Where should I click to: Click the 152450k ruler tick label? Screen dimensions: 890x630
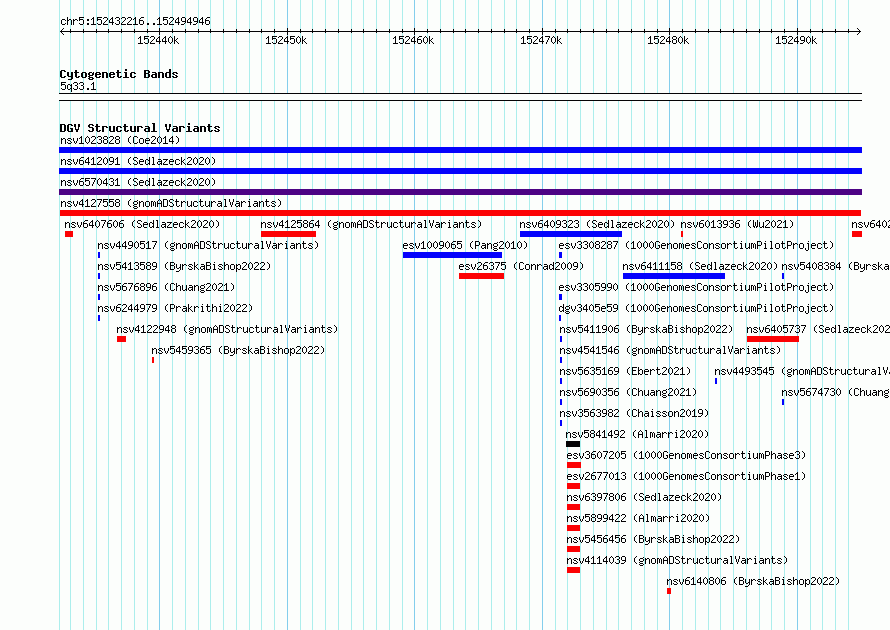[286, 40]
